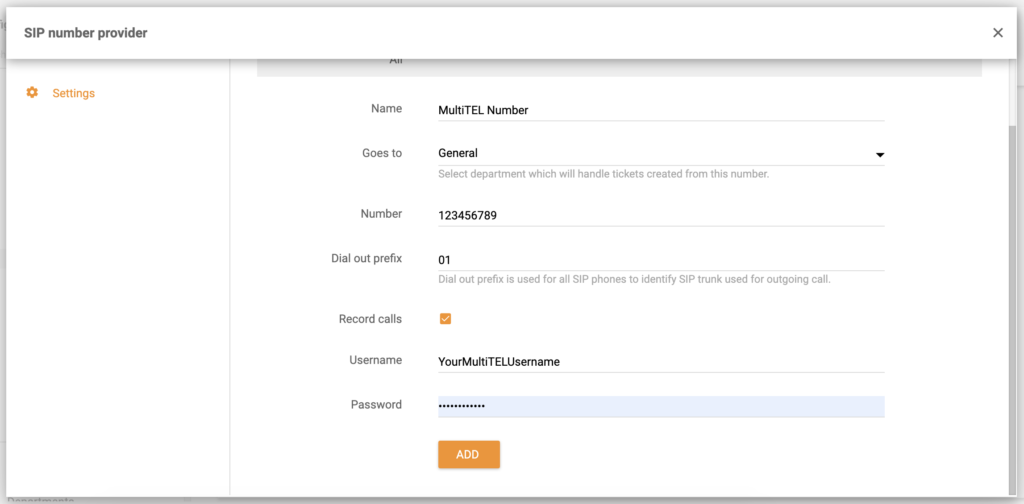Click the Settings gear icon

pyautogui.click(x=32, y=93)
